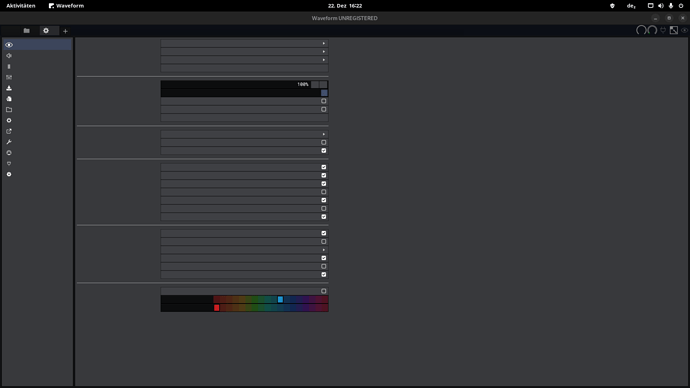Open the dropdown arrow between checkboxes in fifth group
The width and height of the screenshot is (690, 388).
(323, 250)
